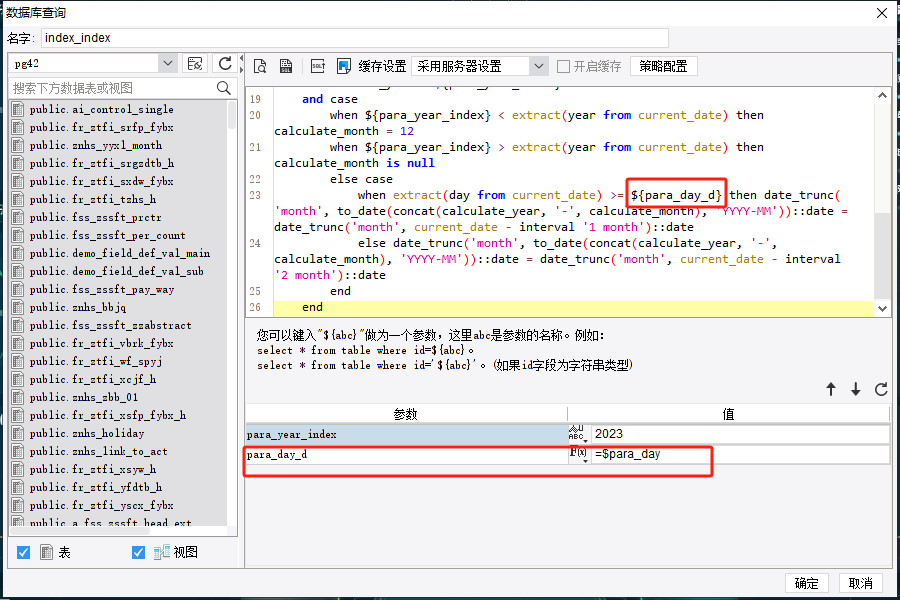This screenshot has width=900, height=600.
Task: Refresh parameter list with circular arrow icon
Action: (881, 389)
